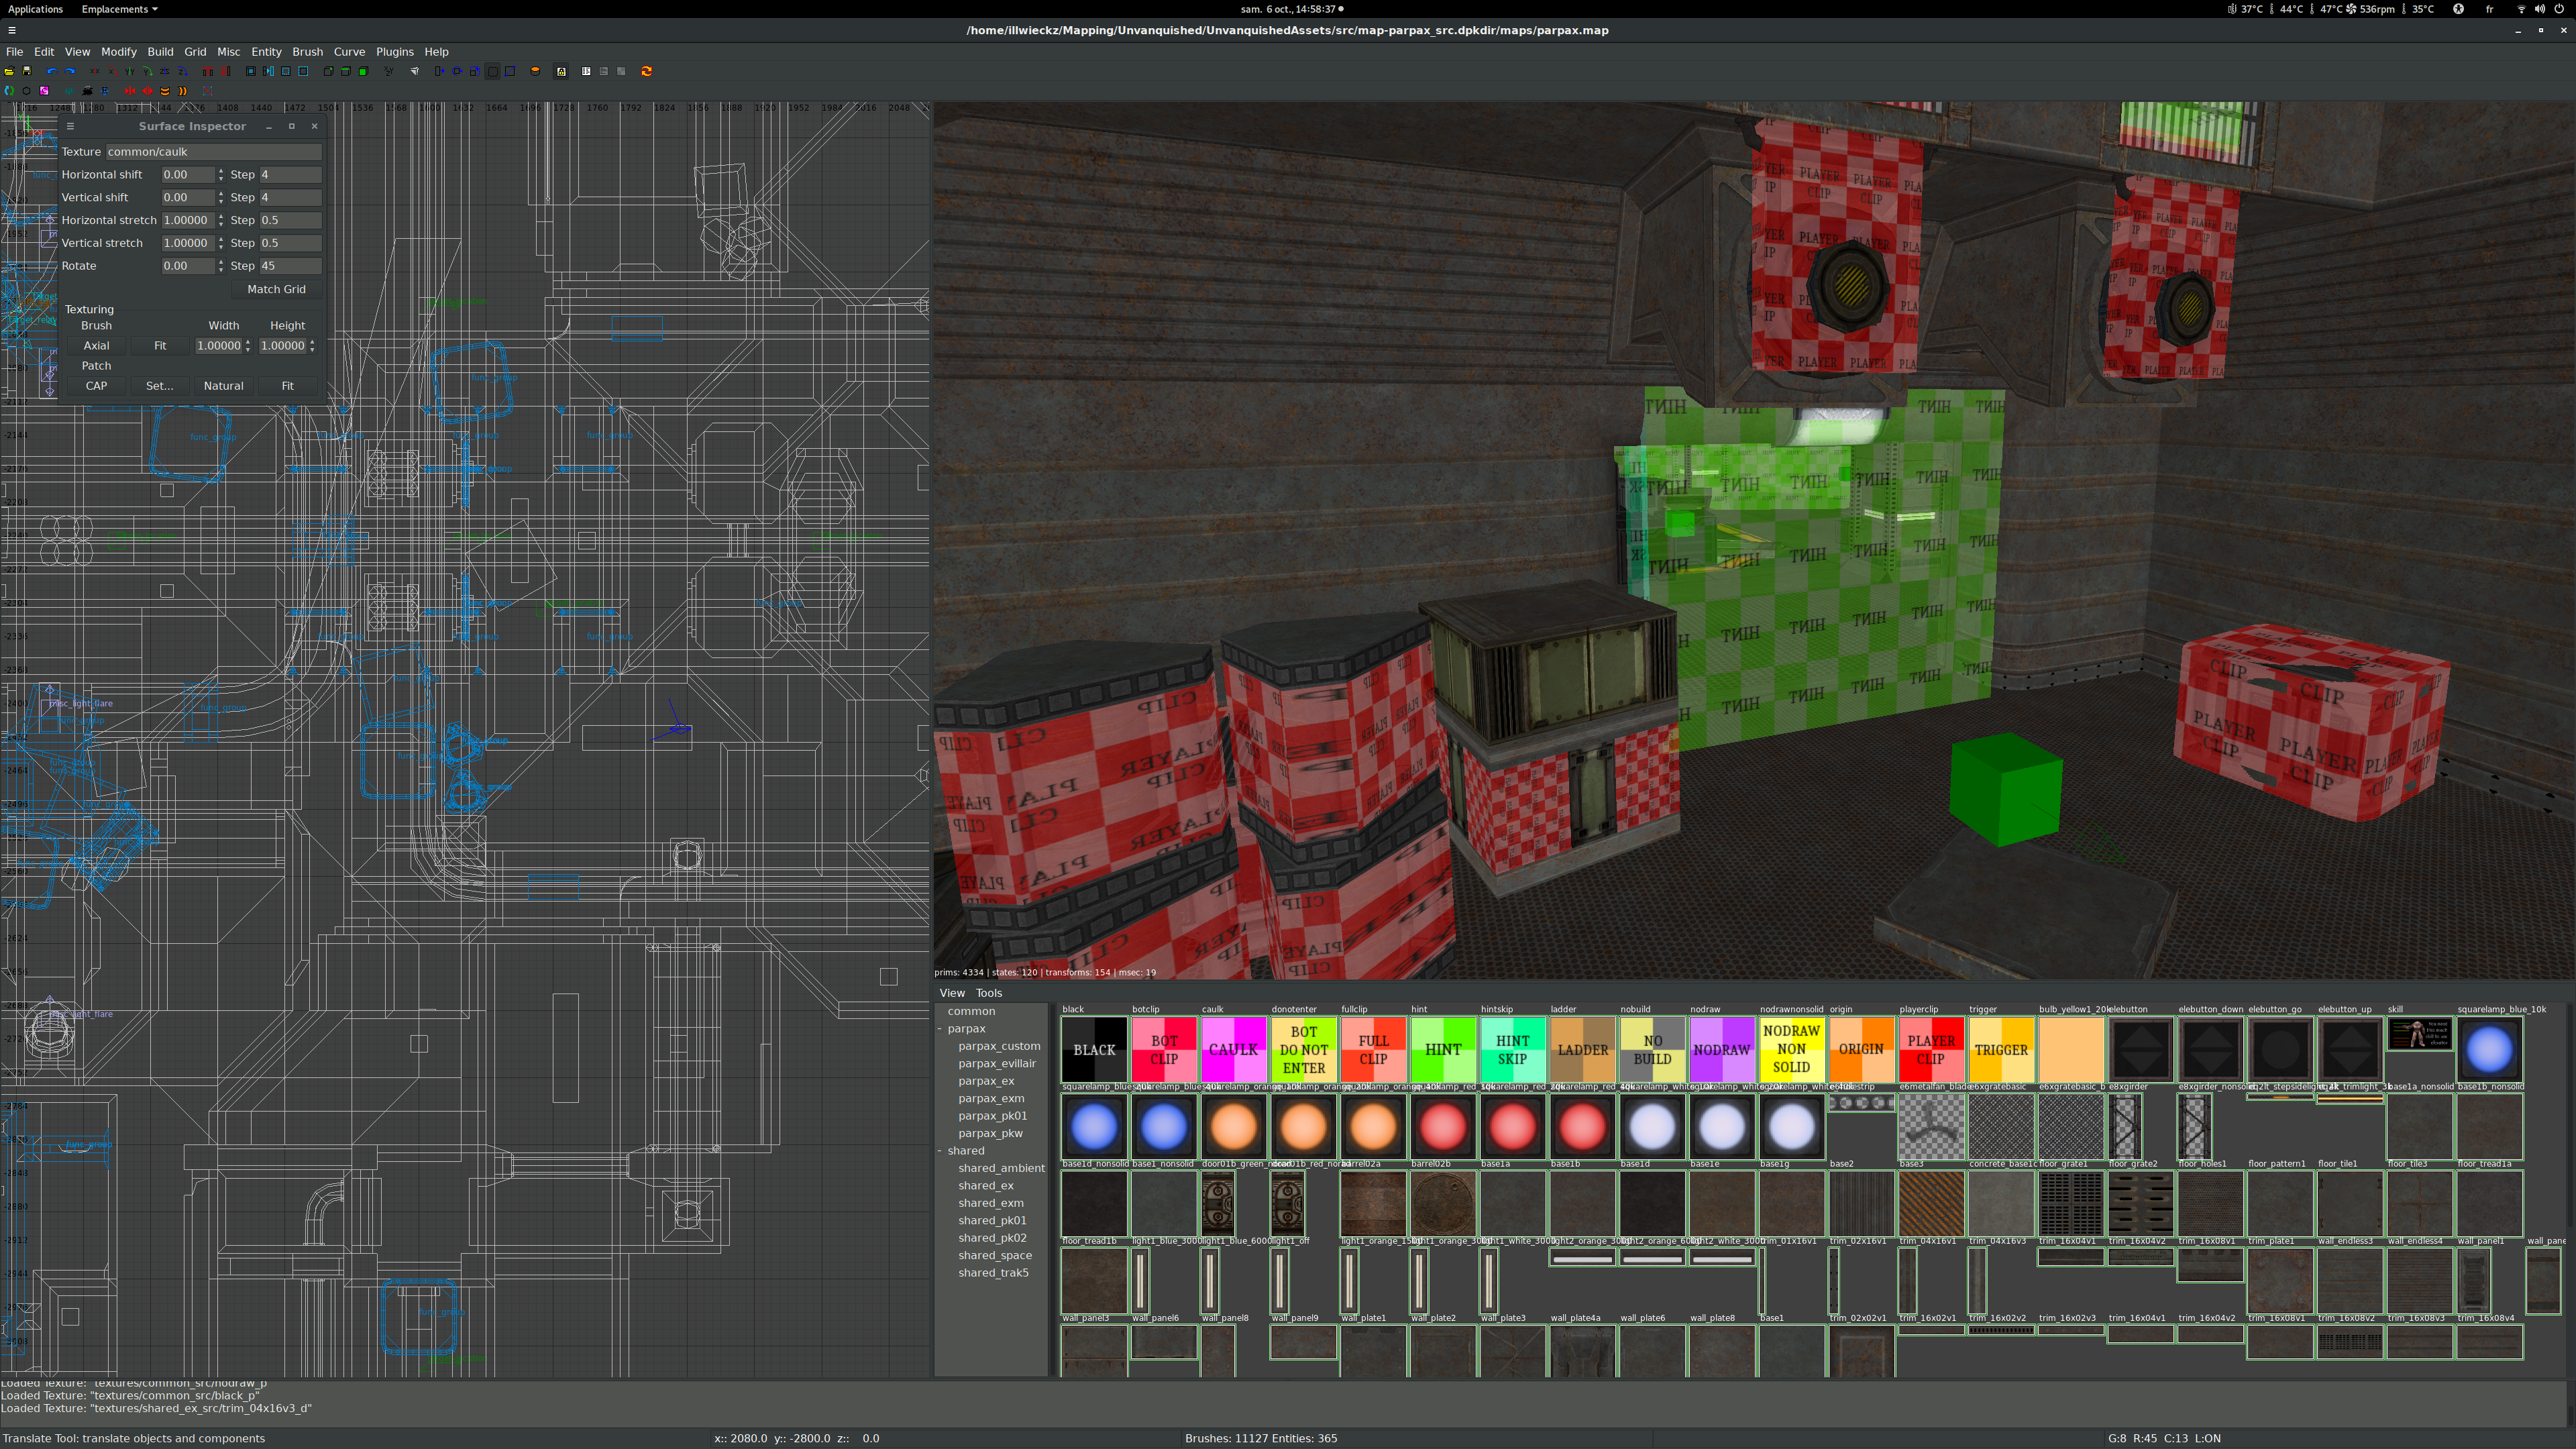This screenshot has height=1449, width=2576.
Task: Select the Translate tool icon
Action: pyautogui.click(x=440, y=71)
